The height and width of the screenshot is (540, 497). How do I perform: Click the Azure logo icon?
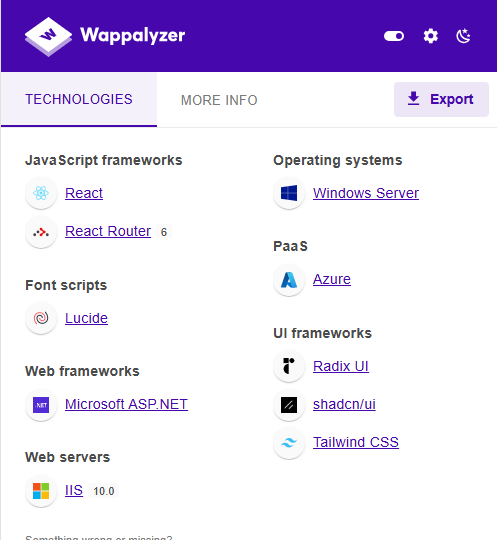(x=289, y=280)
